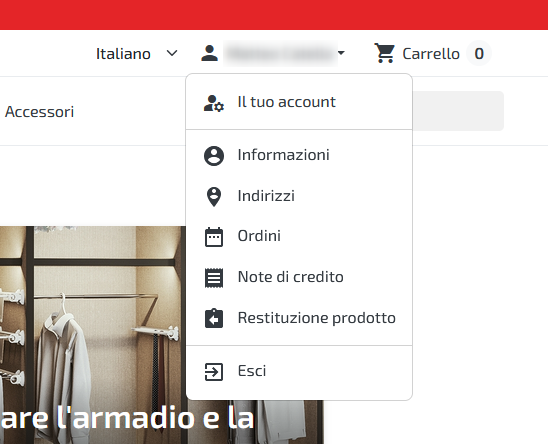Select Il tuo account menu entry
This screenshot has width=548, height=444.
299,102
